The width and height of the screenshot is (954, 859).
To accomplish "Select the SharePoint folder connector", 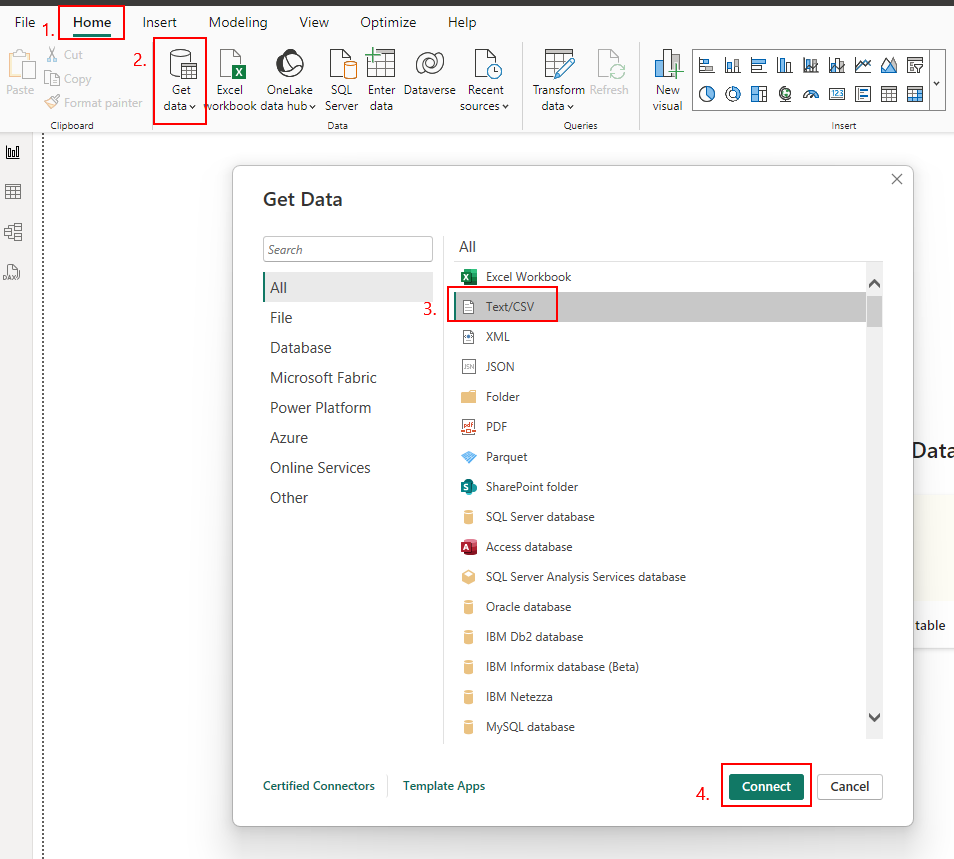I will tap(660, 487).
